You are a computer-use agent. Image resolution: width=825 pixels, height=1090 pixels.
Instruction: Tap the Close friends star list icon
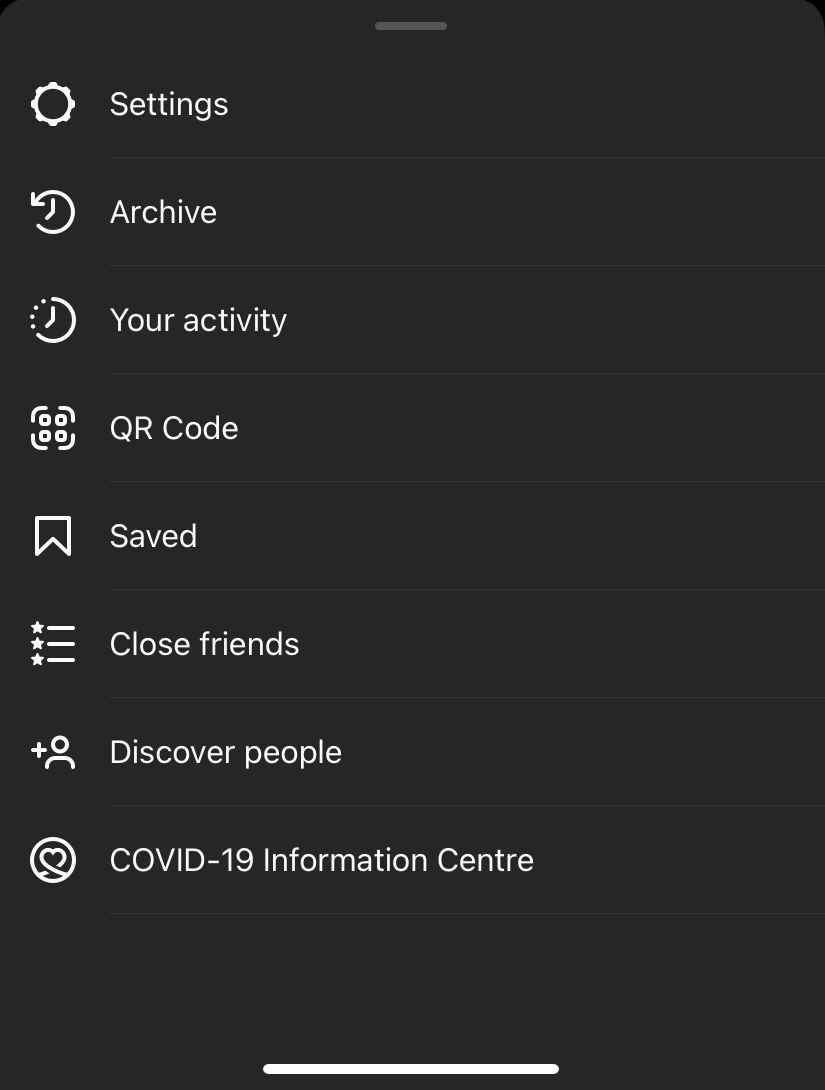[53, 644]
